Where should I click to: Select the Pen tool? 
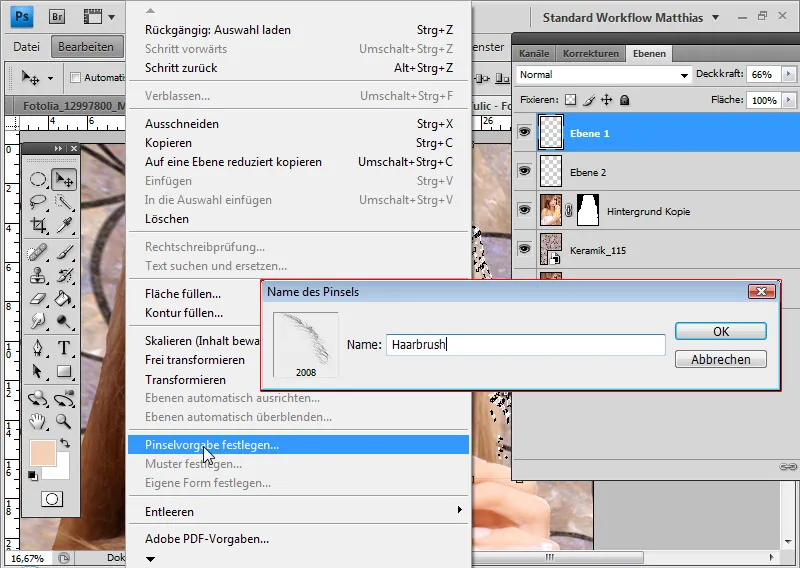click(x=38, y=348)
